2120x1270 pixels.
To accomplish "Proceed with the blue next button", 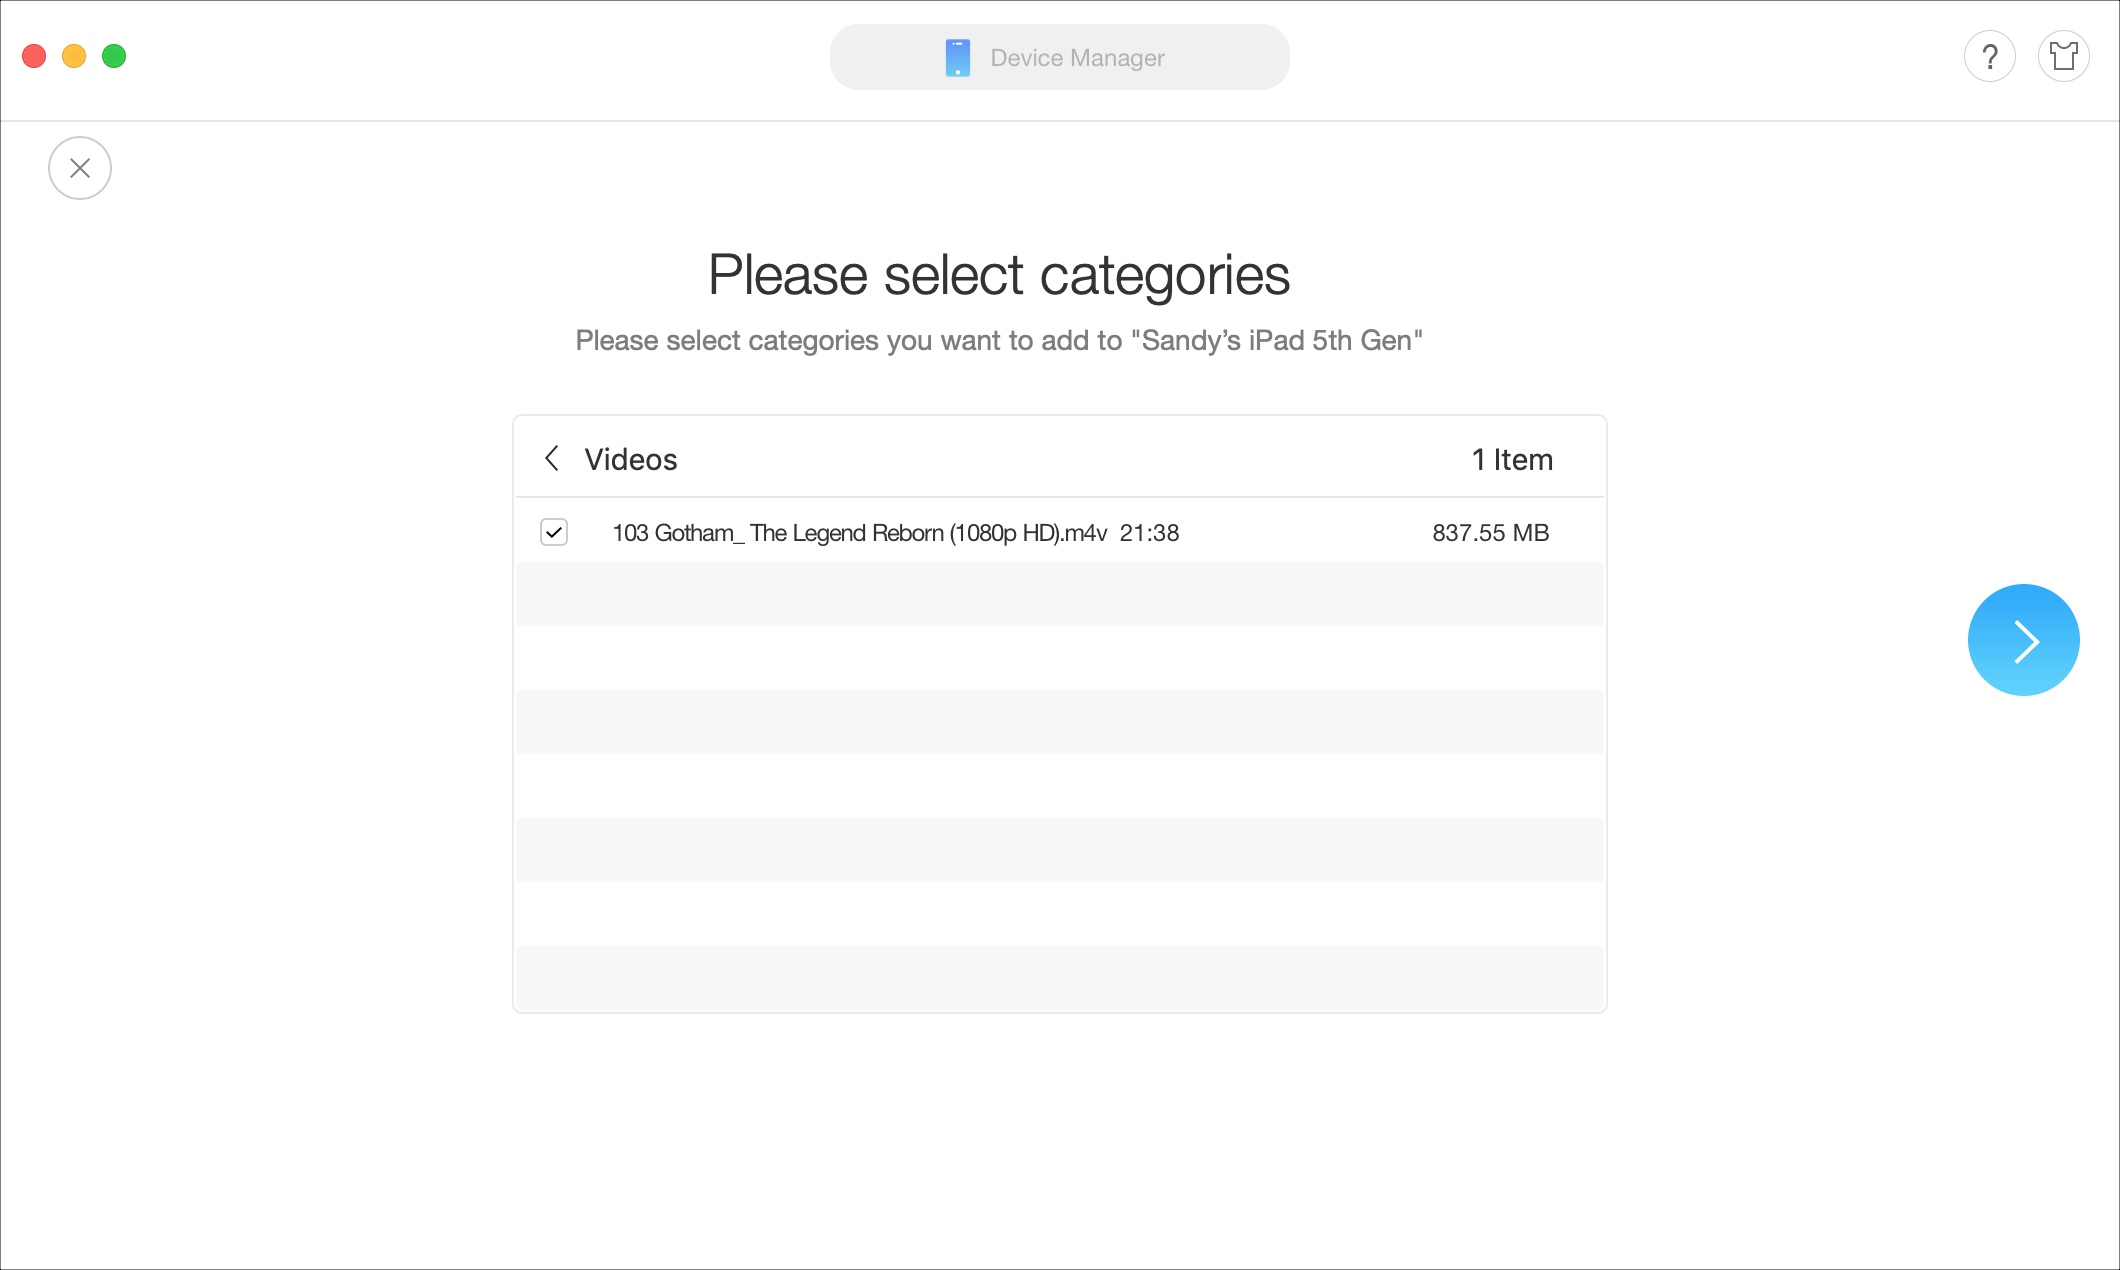I will click(2023, 639).
